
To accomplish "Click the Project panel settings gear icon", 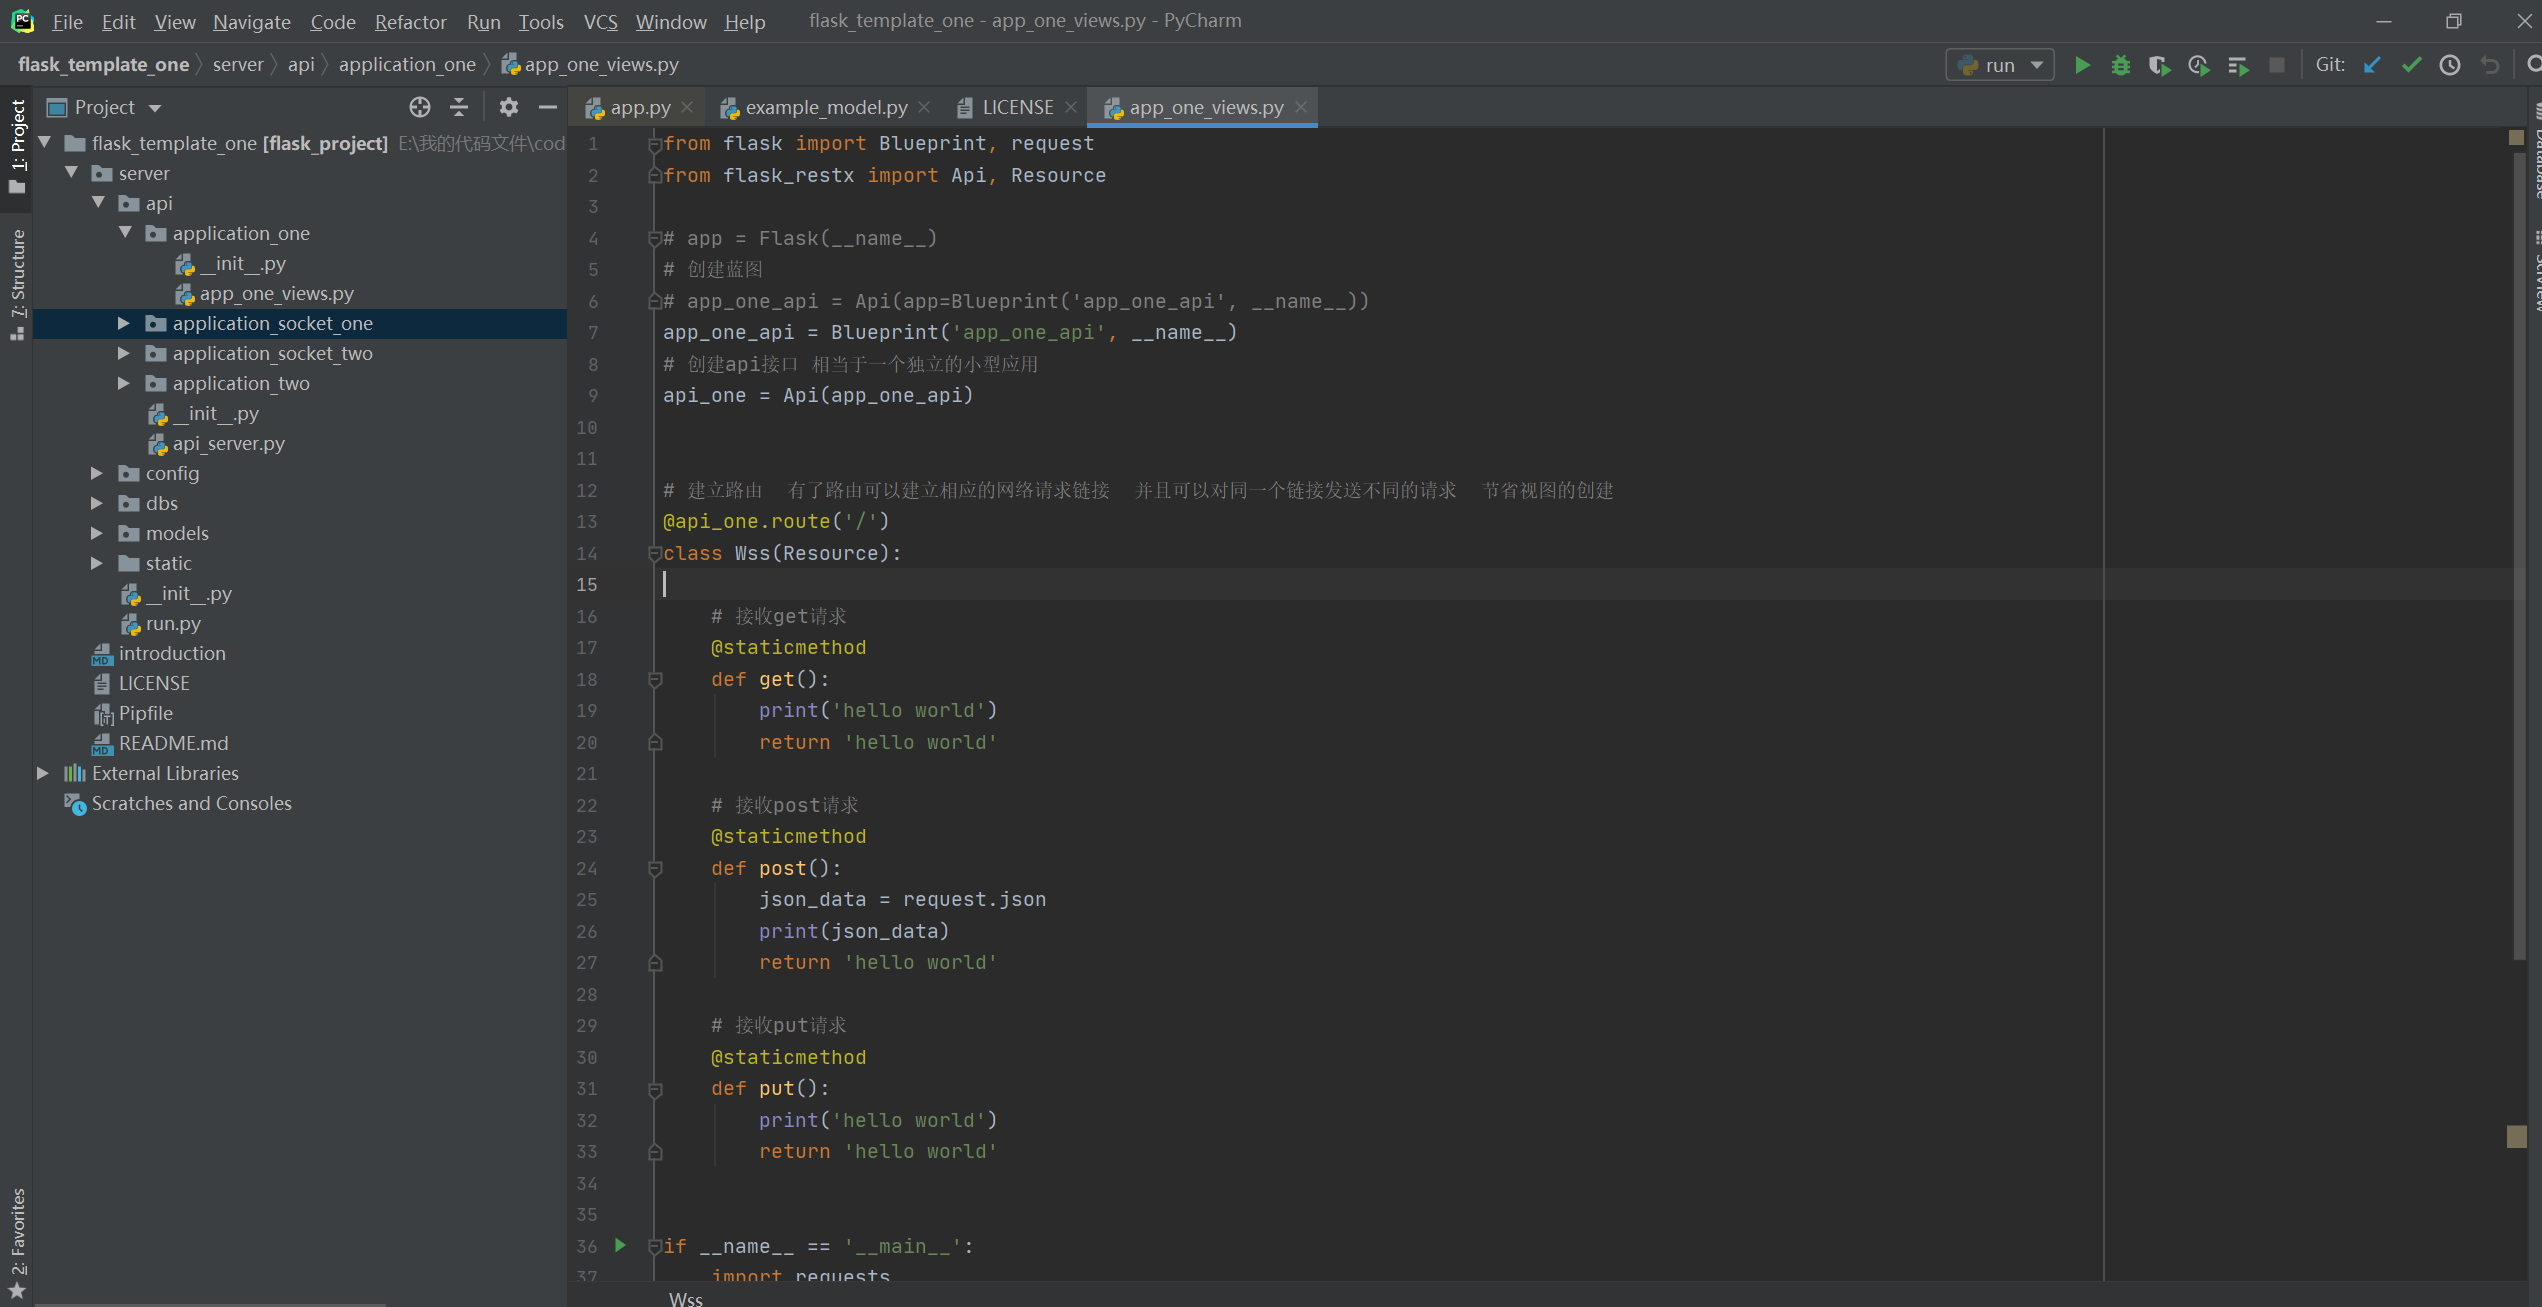I will tap(508, 107).
